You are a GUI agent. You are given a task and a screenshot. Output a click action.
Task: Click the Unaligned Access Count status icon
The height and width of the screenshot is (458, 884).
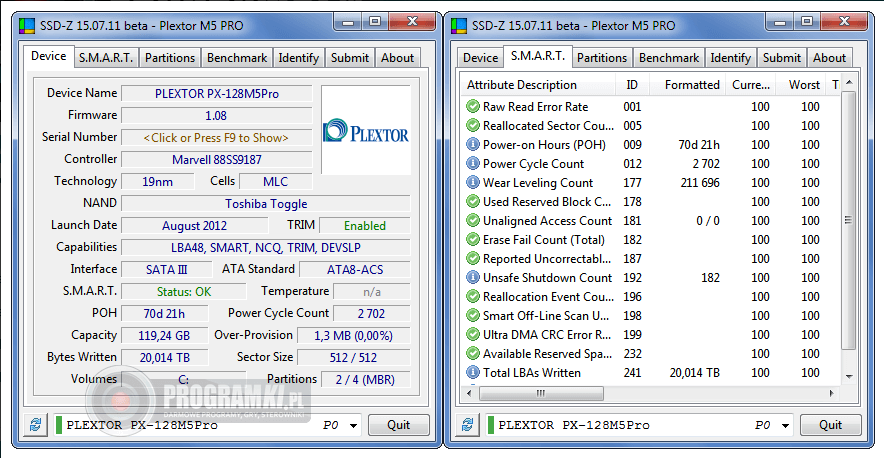click(x=472, y=221)
